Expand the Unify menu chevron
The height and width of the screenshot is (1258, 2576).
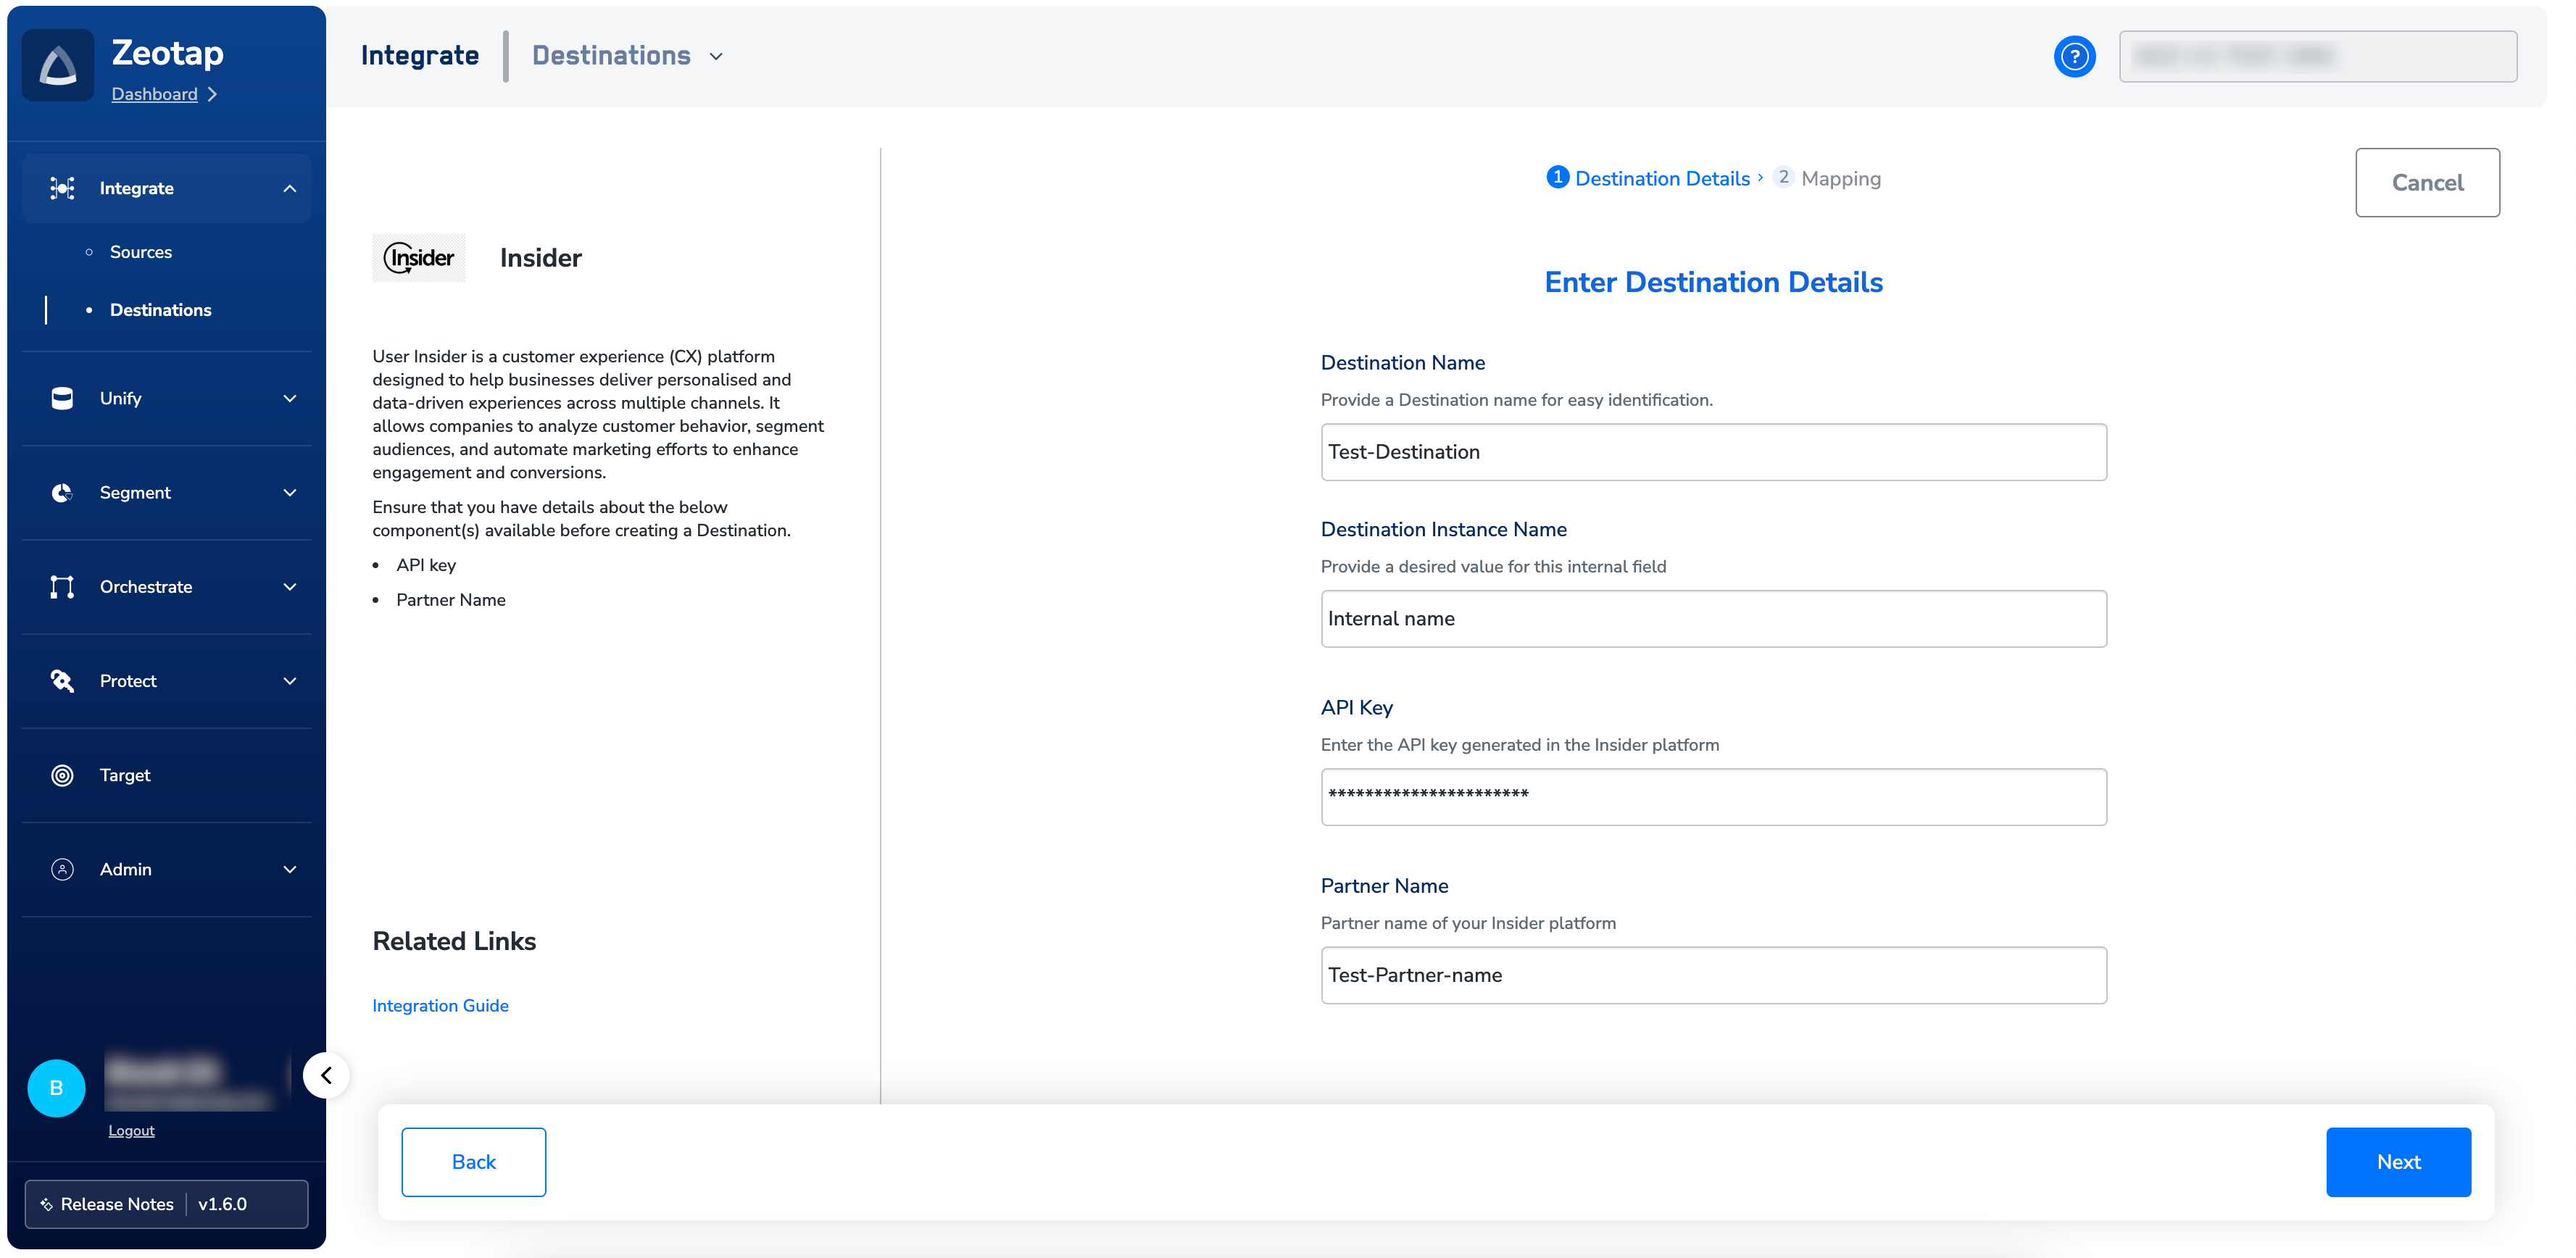[290, 398]
